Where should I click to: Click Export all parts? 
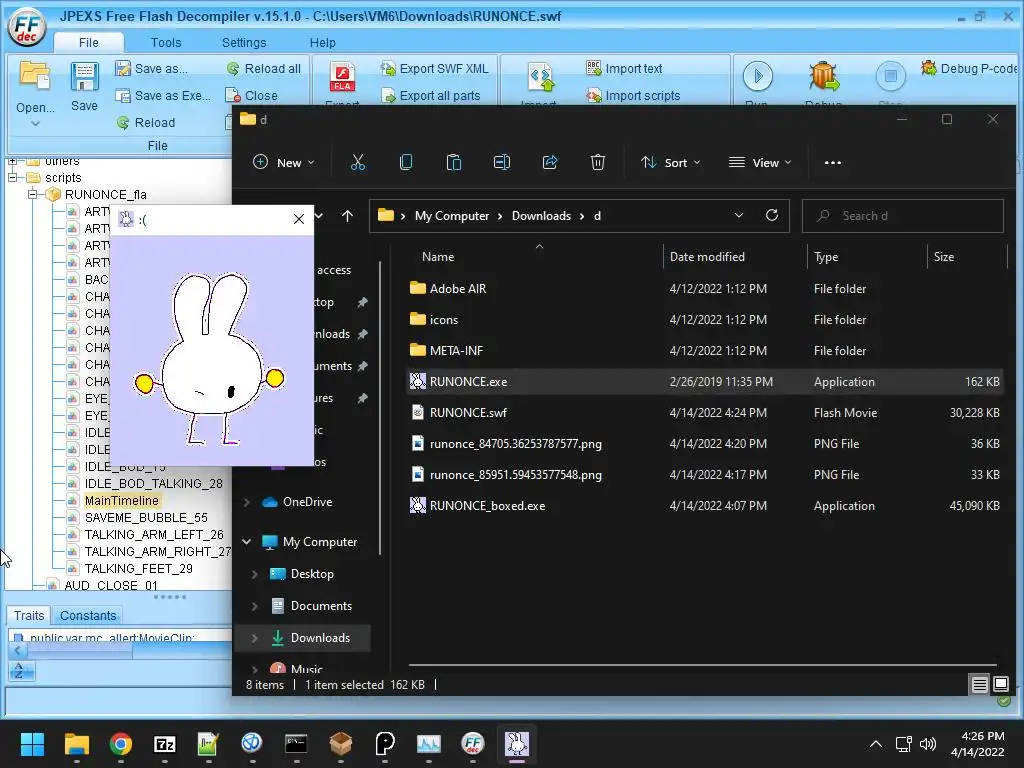tap(431, 95)
